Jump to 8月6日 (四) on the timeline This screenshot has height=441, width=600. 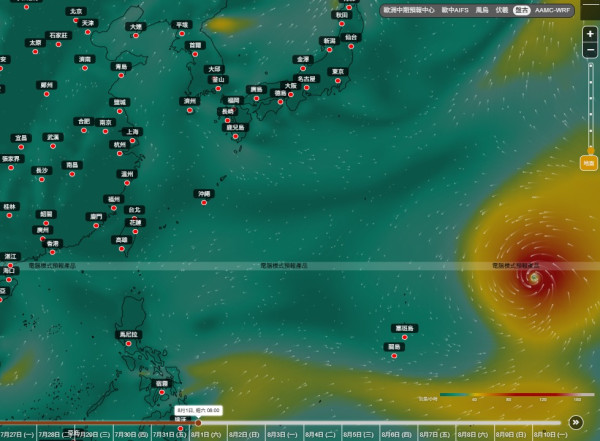pos(396,434)
